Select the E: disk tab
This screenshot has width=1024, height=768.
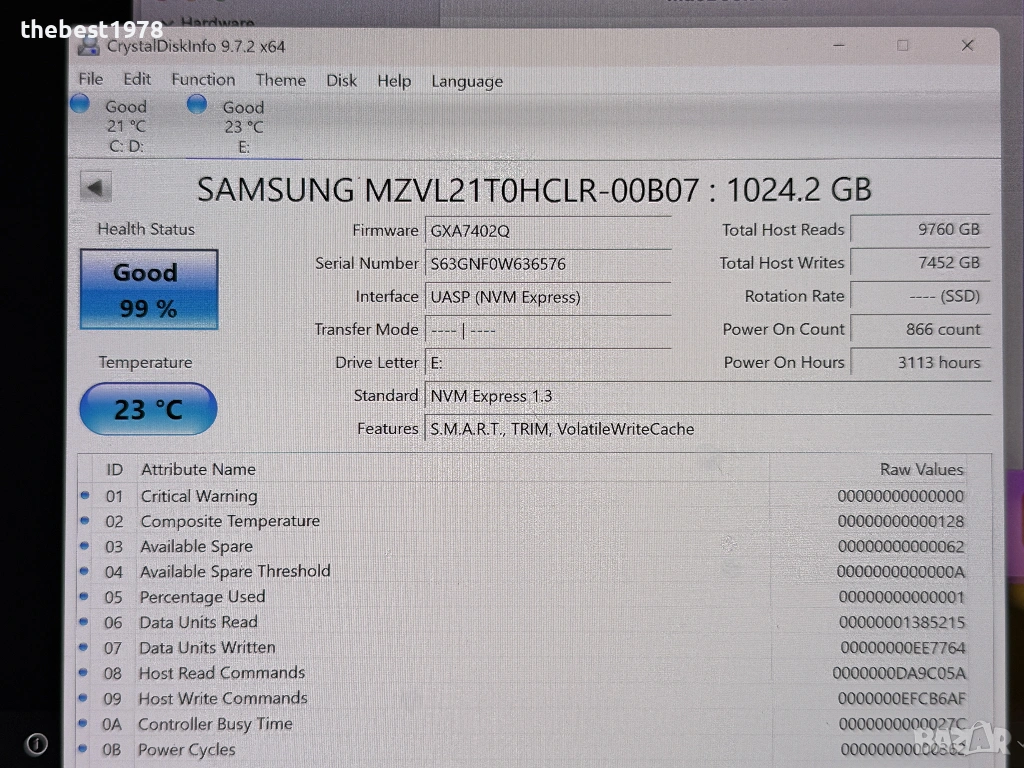pos(243,127)
